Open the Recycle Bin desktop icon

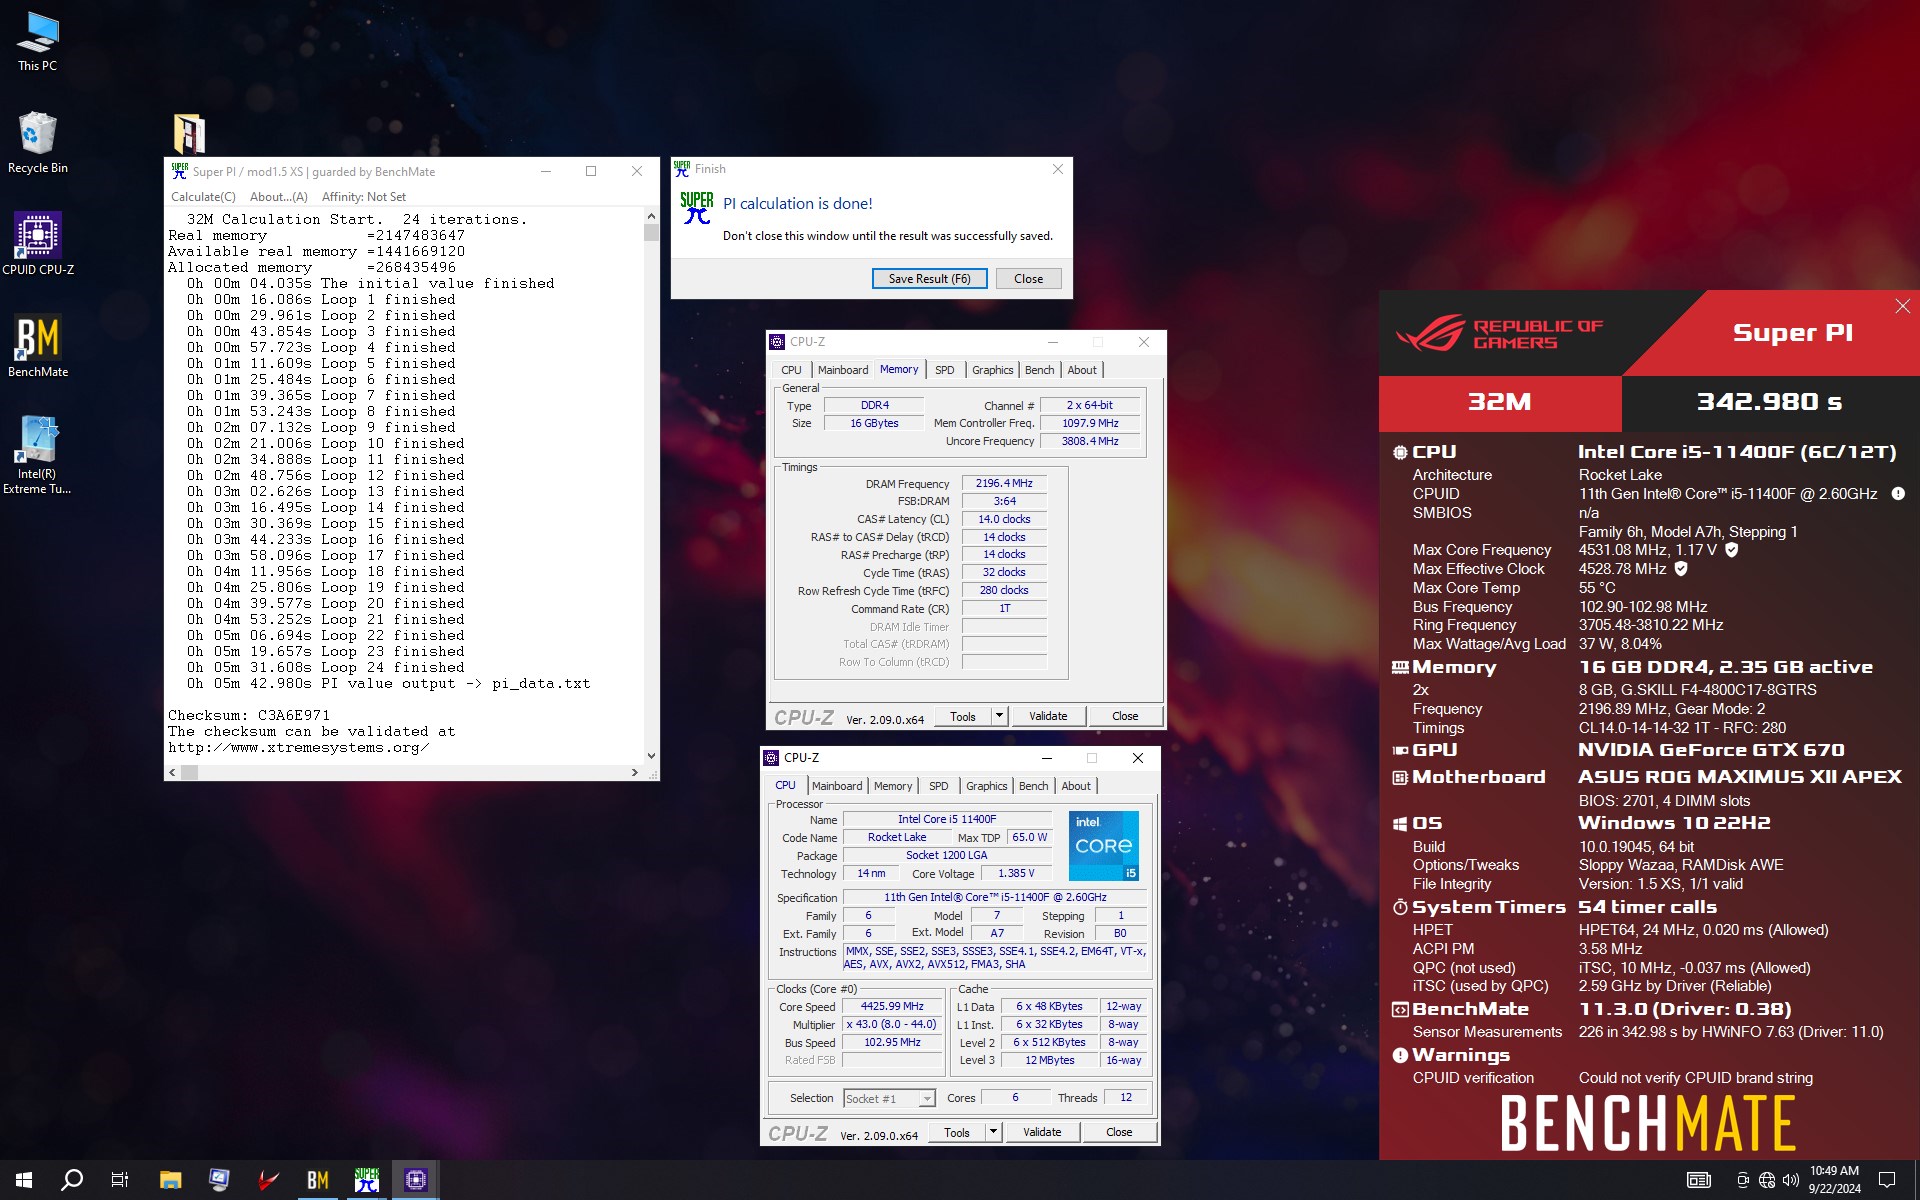pos(38,143)
